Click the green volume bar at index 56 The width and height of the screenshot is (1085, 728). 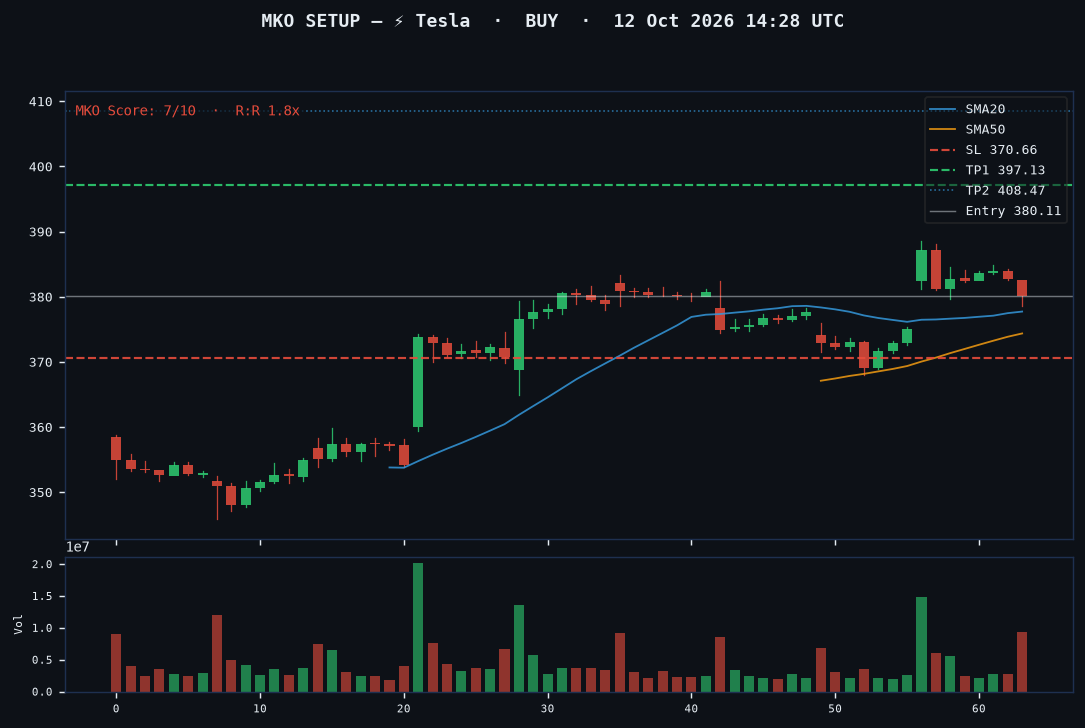tap(921, 644)
